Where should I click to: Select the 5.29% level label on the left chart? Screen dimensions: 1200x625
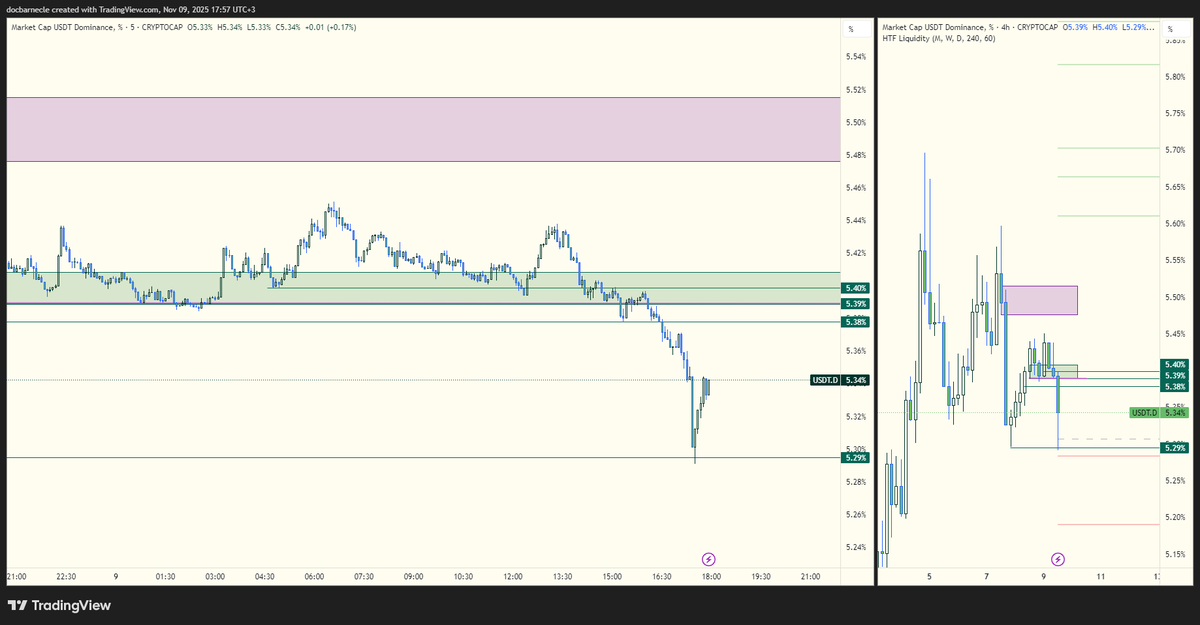[x=855, y=457]
